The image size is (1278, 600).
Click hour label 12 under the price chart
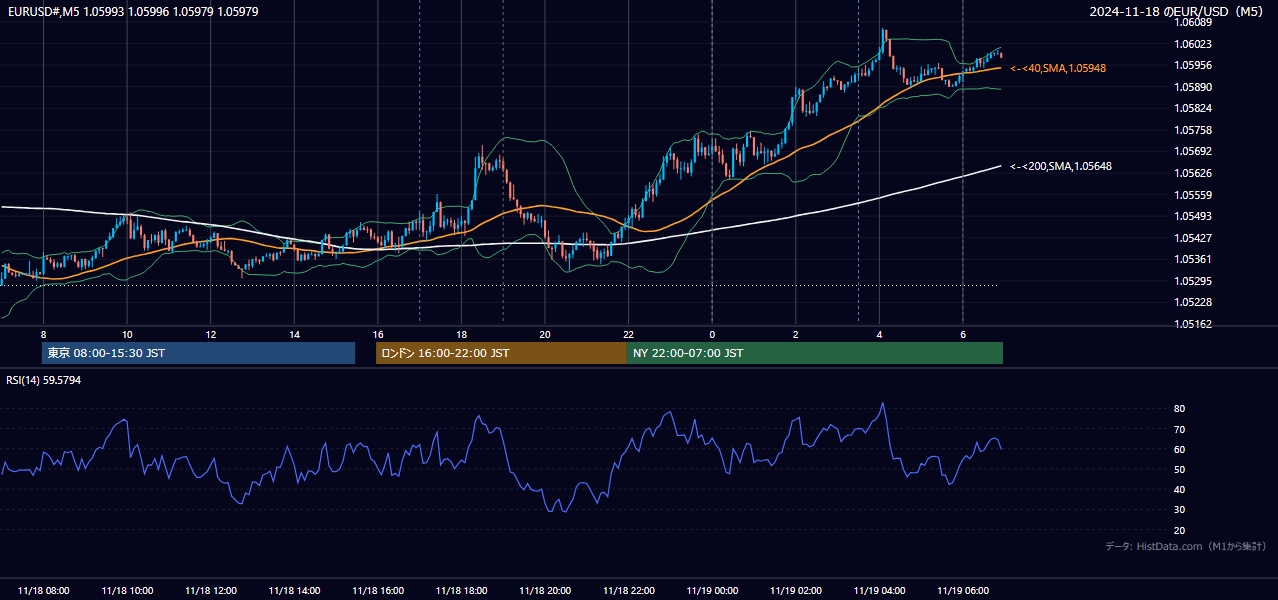coord(211,334)
